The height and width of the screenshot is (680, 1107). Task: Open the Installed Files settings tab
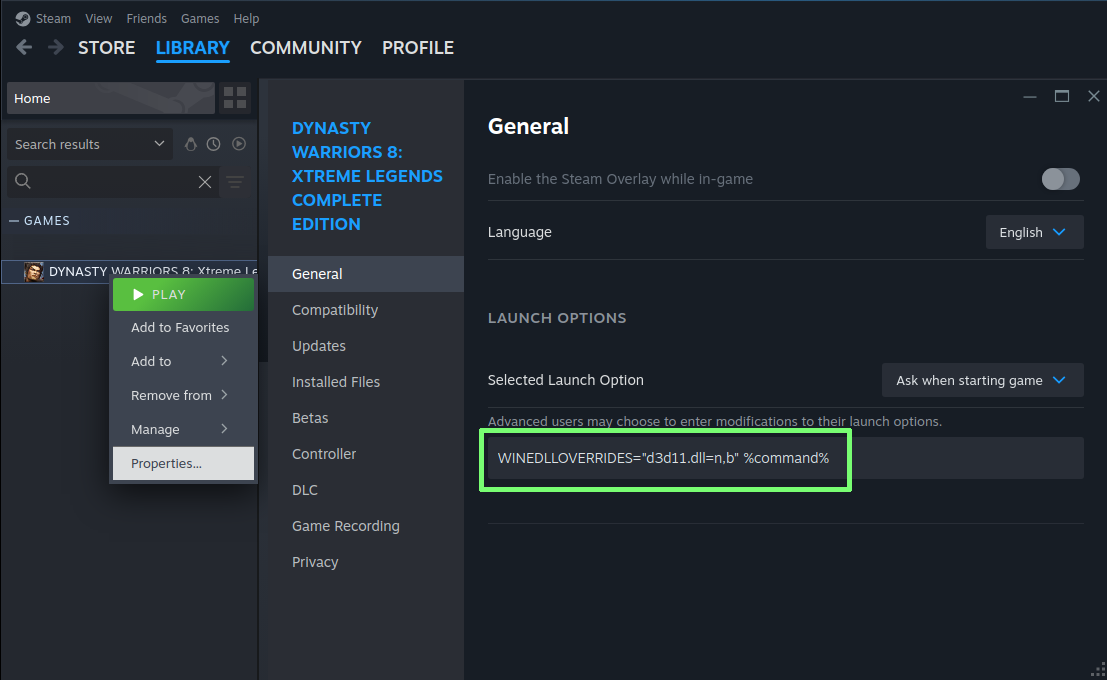pos(336,382)
